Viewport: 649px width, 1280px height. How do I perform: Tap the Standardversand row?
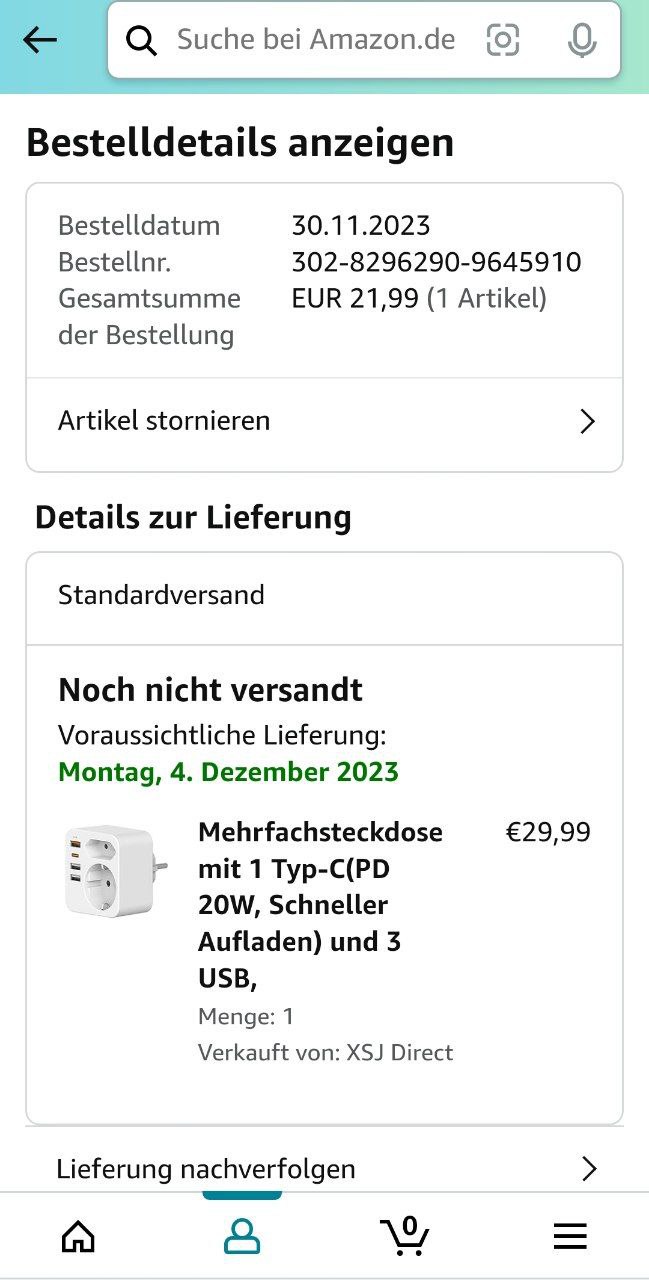(x=324, y=597)
